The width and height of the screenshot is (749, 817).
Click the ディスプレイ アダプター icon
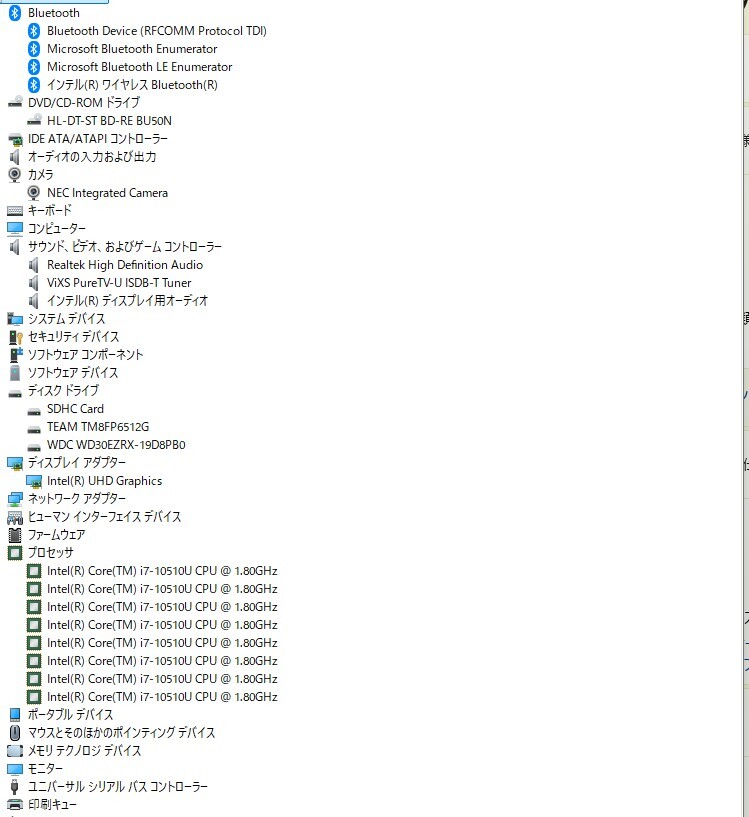click(x=15, y=463)
